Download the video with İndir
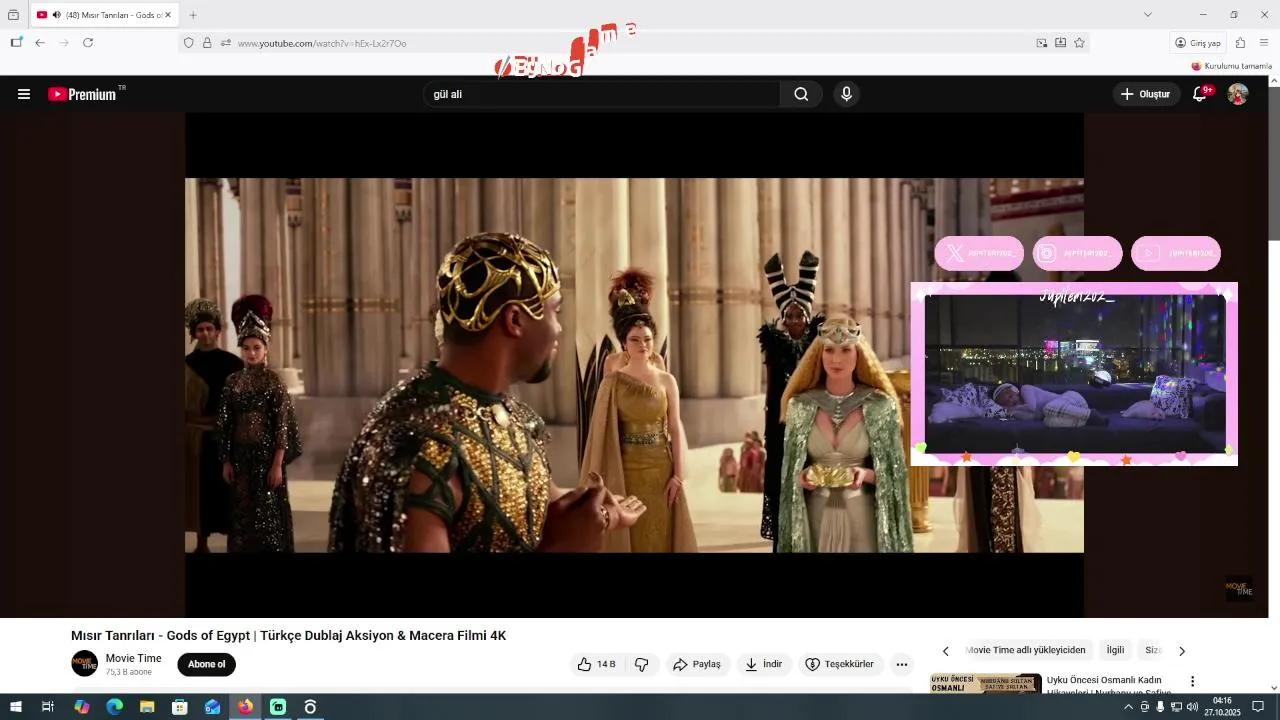This screenshot has width=1280, height=720. tap(764, 664)
